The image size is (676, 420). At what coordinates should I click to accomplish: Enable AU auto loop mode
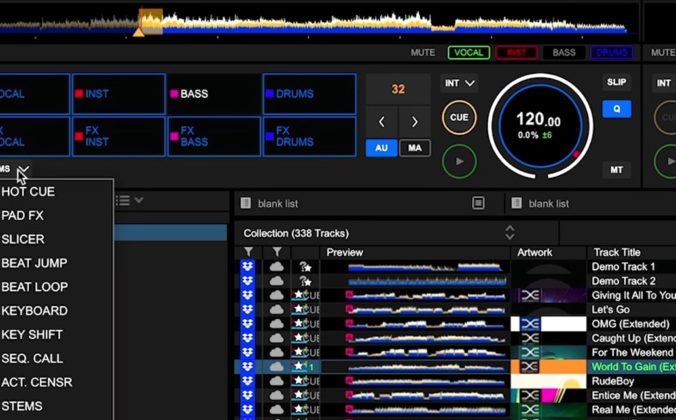[381, 148]
